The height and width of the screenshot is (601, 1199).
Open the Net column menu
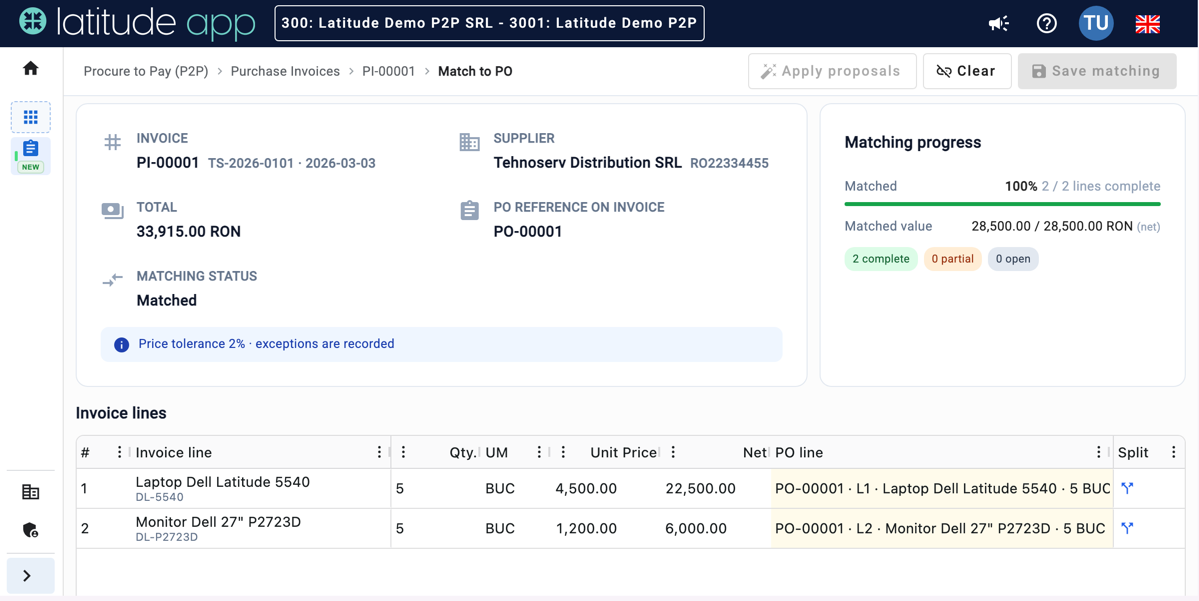click(x=673, y=453)
